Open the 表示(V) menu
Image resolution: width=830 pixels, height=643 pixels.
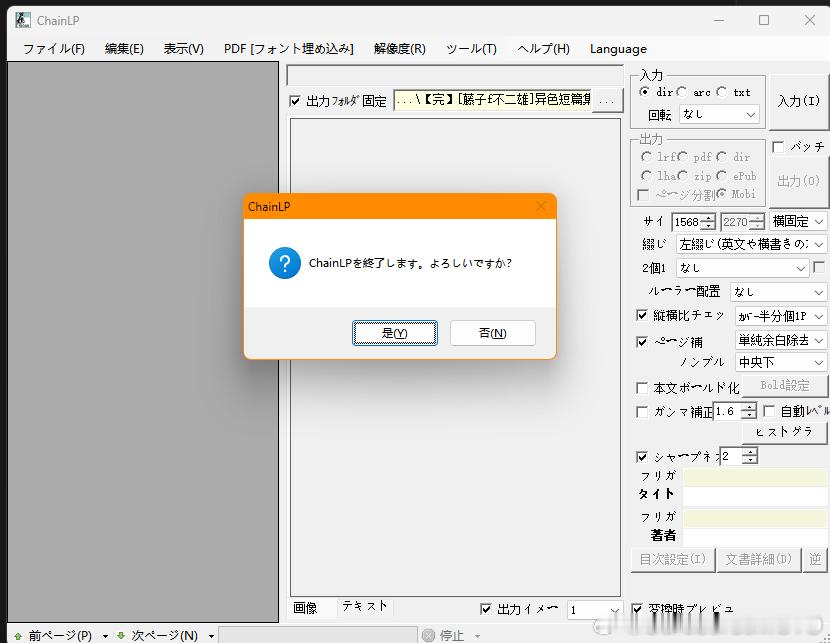coord(184,49)
